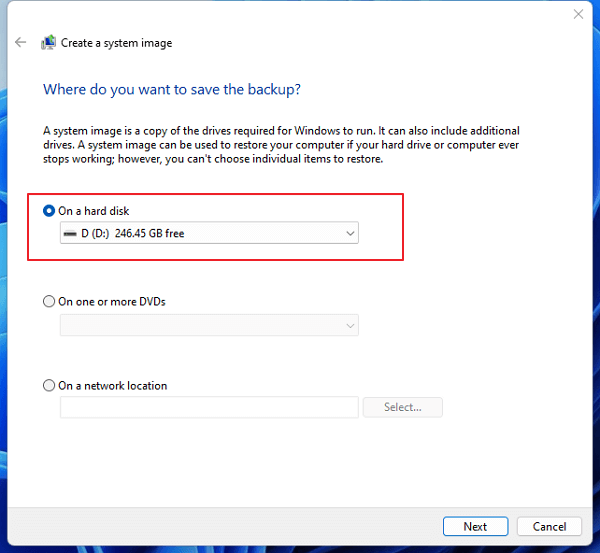The height and width of the screenshot is (553, 600).
Task: Click the Create a system image wizard icon
Action: (48, 43)
